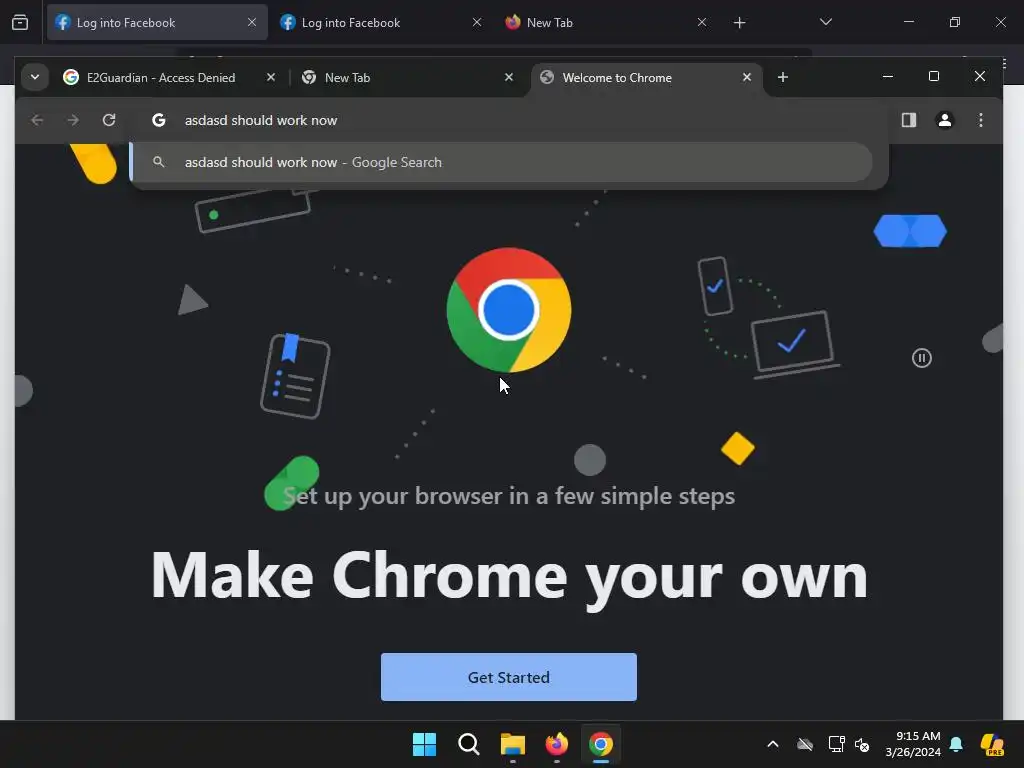Viewport: 1024px width, 768px height.
Task: Open the Chrome profile avatar icon
Action: click(944, 120)
